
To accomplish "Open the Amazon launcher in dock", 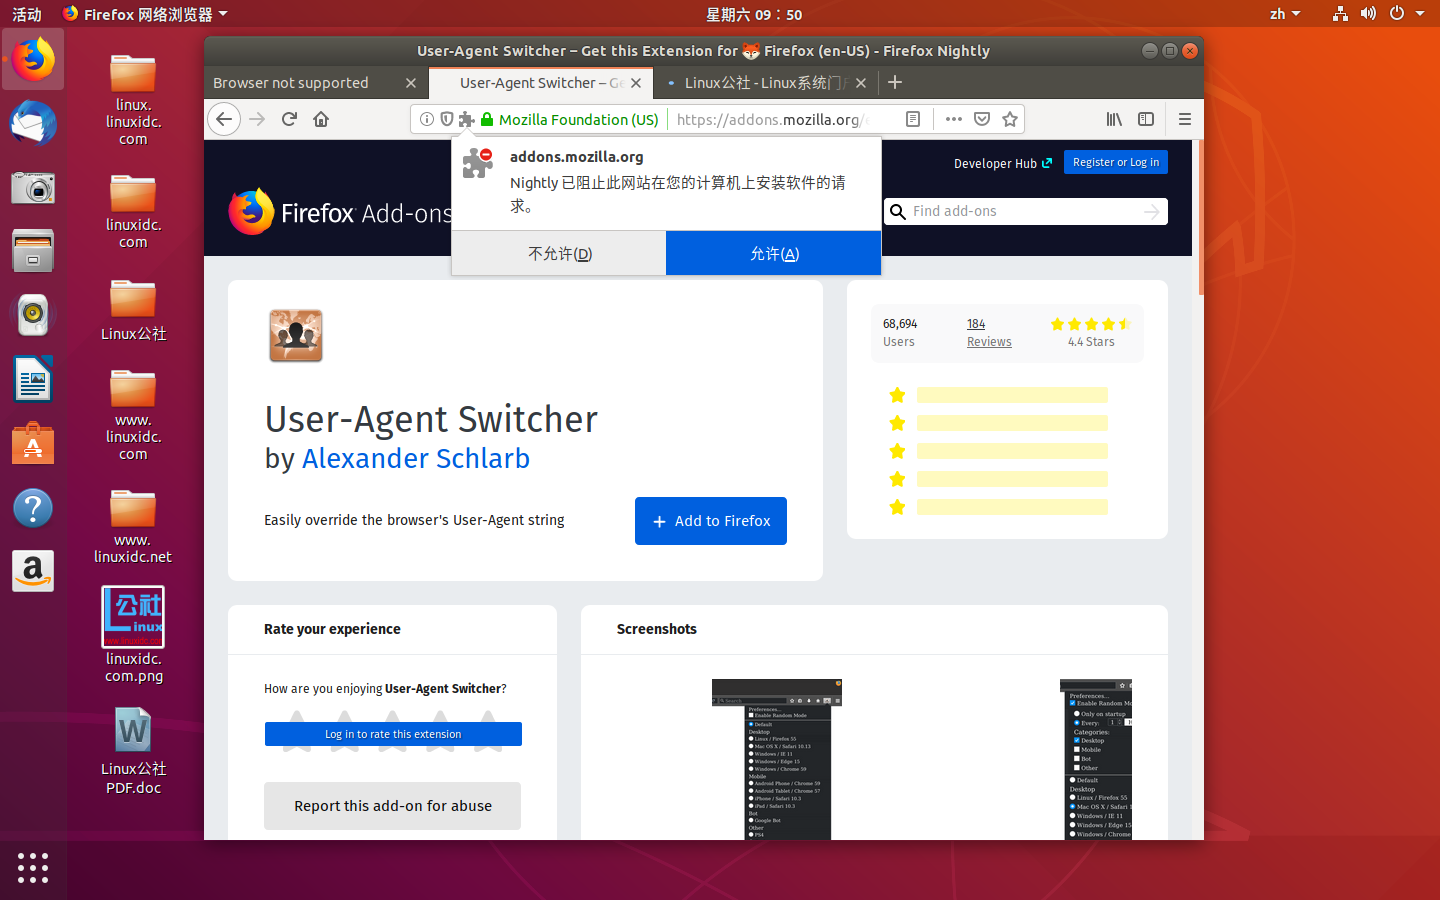I will (x=33, y=572).
